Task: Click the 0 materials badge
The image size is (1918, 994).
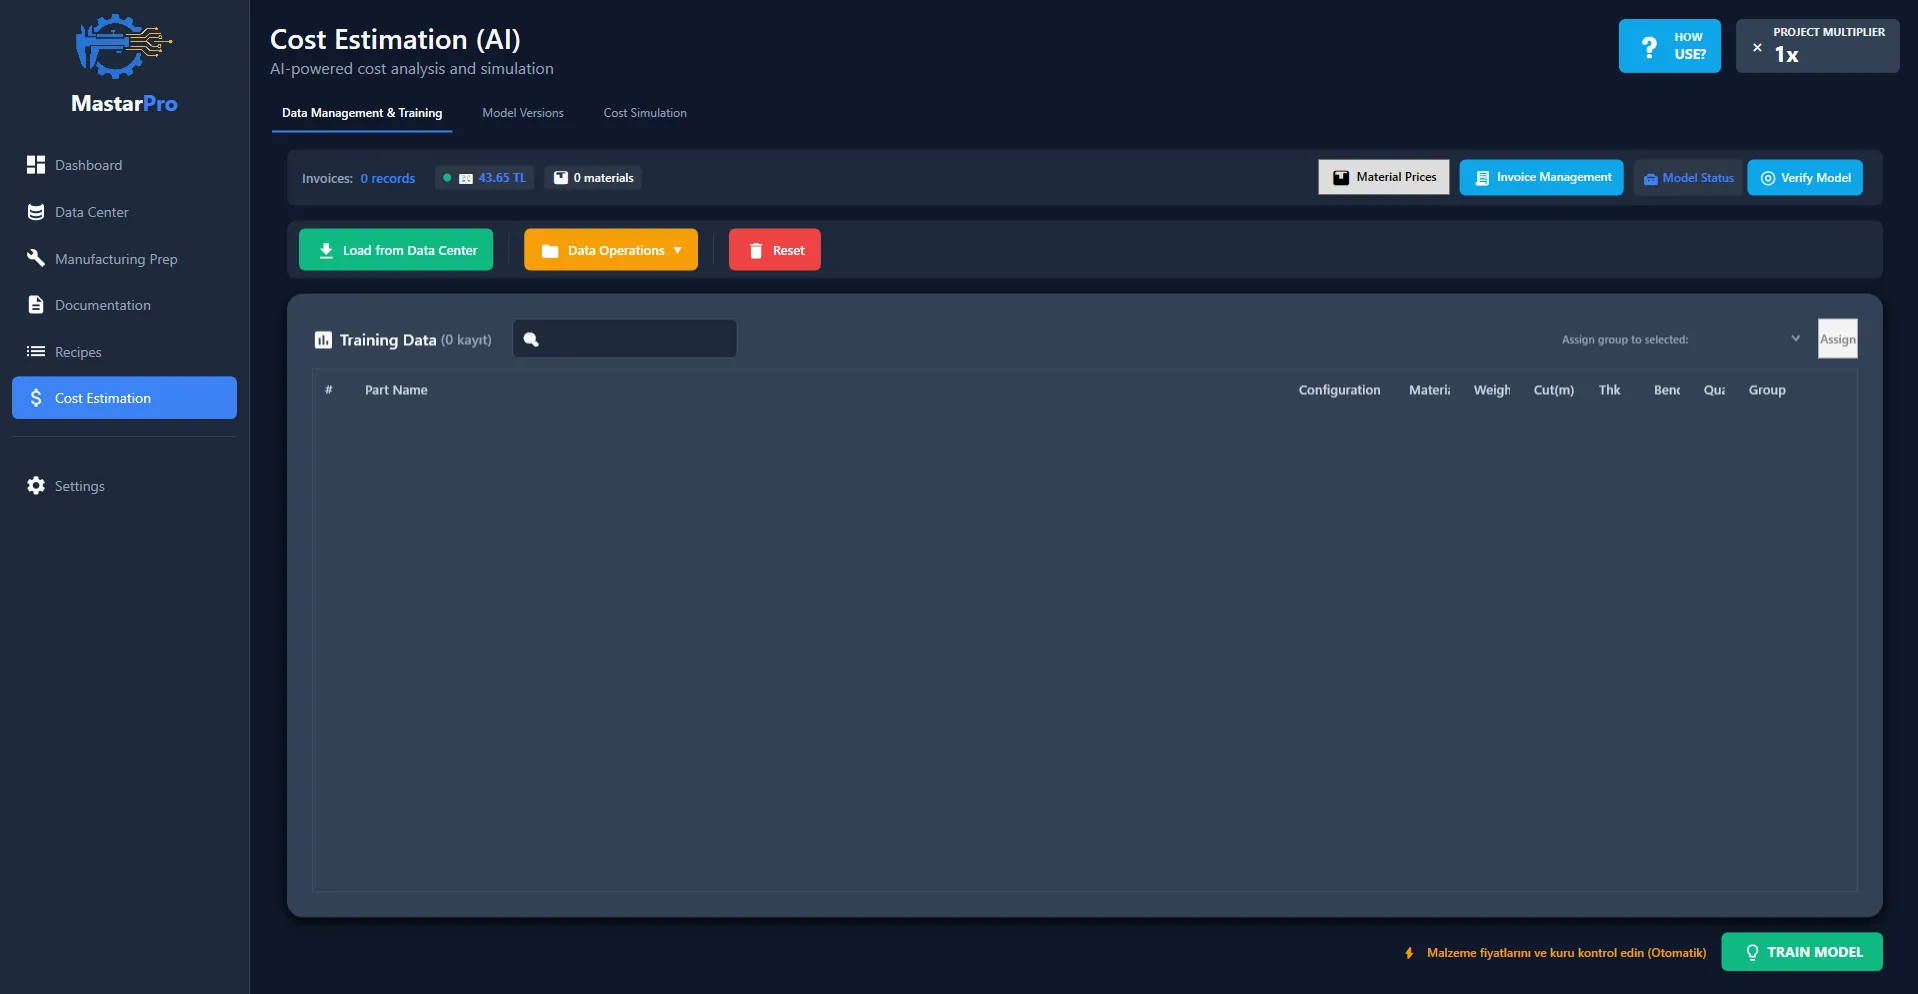Action: 594,178
